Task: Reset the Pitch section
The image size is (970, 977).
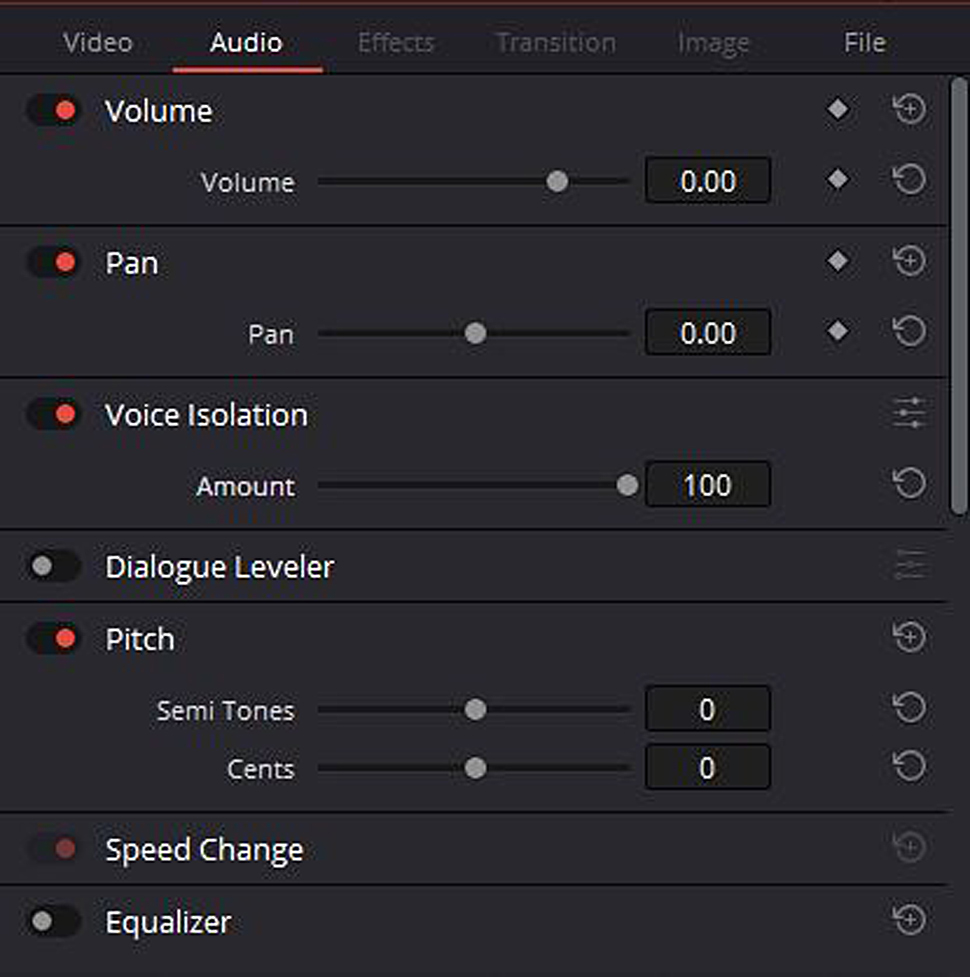Action: click(909, 637)
